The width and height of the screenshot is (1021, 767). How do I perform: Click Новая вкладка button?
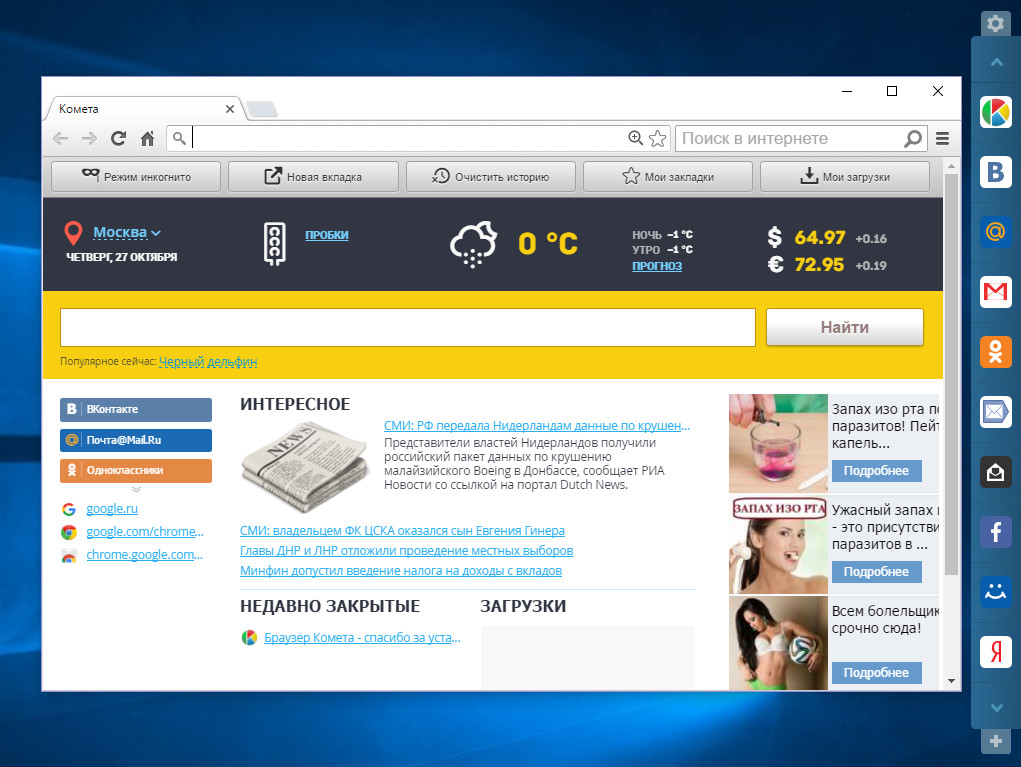pos(313,176)
